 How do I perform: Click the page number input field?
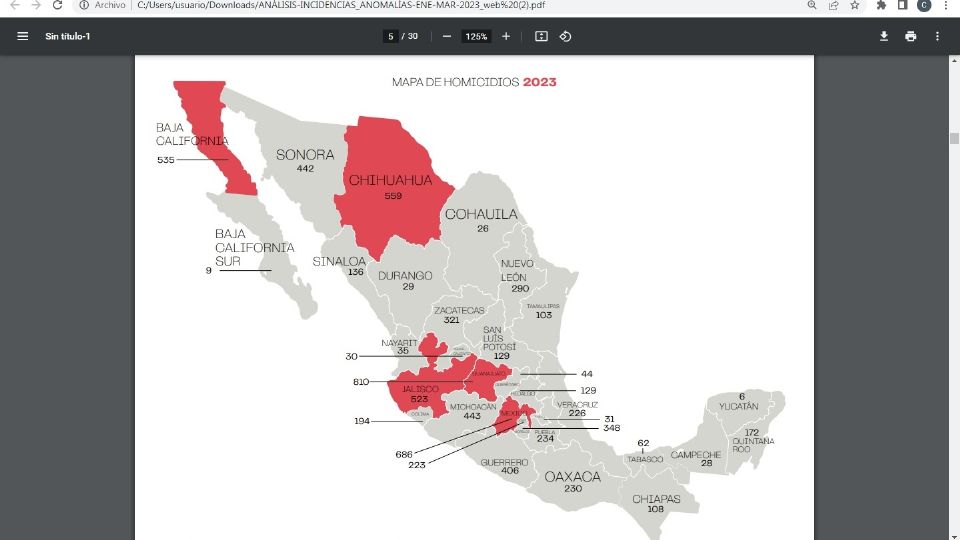pos(390,36)
